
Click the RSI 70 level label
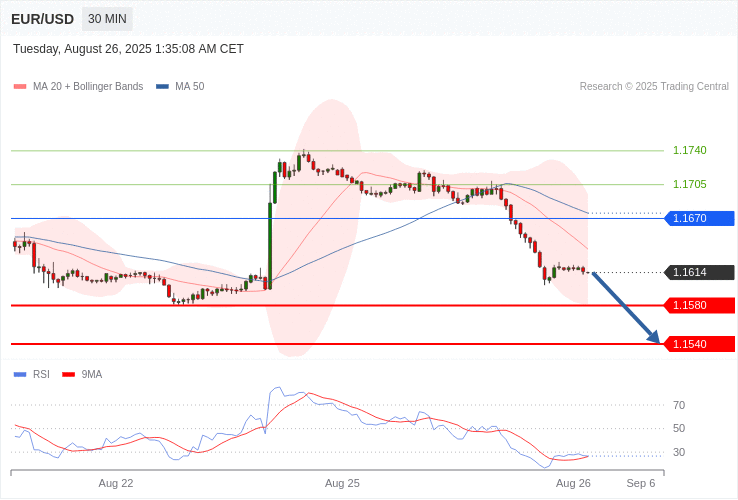point(679,405)
